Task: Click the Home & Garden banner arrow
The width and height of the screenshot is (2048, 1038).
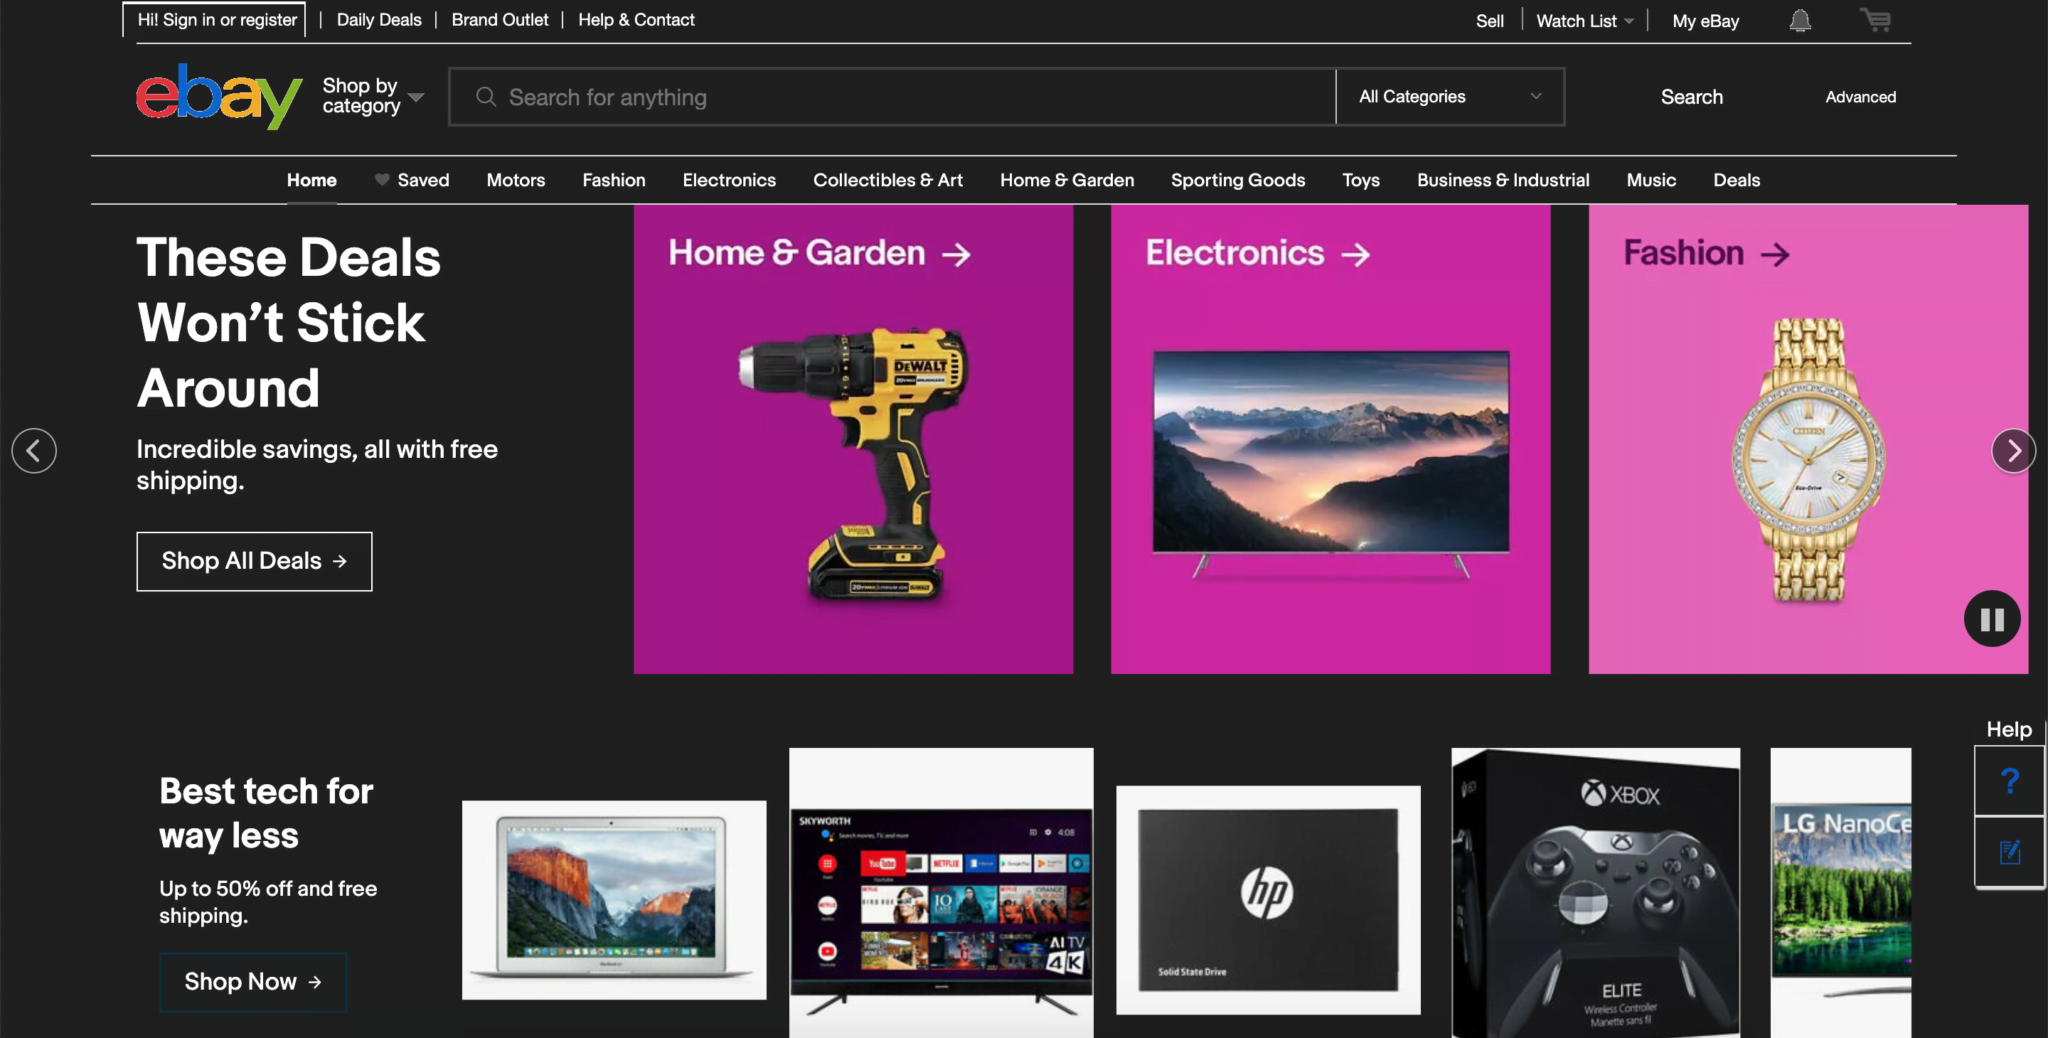Action: click(x=957, y=254)
